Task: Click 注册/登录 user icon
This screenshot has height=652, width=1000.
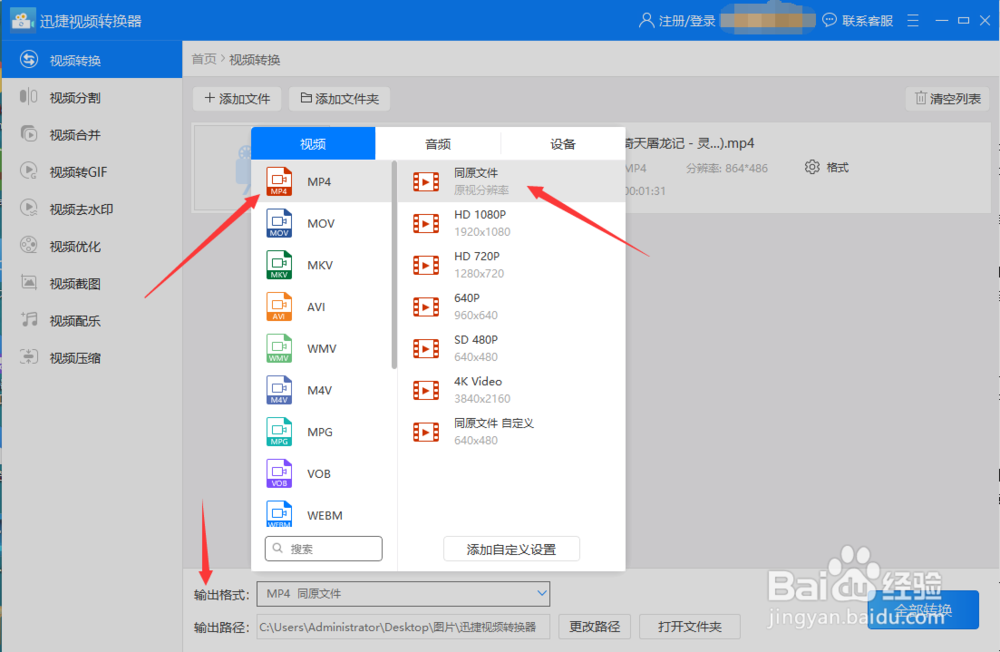Action: (x=646, y=20)
